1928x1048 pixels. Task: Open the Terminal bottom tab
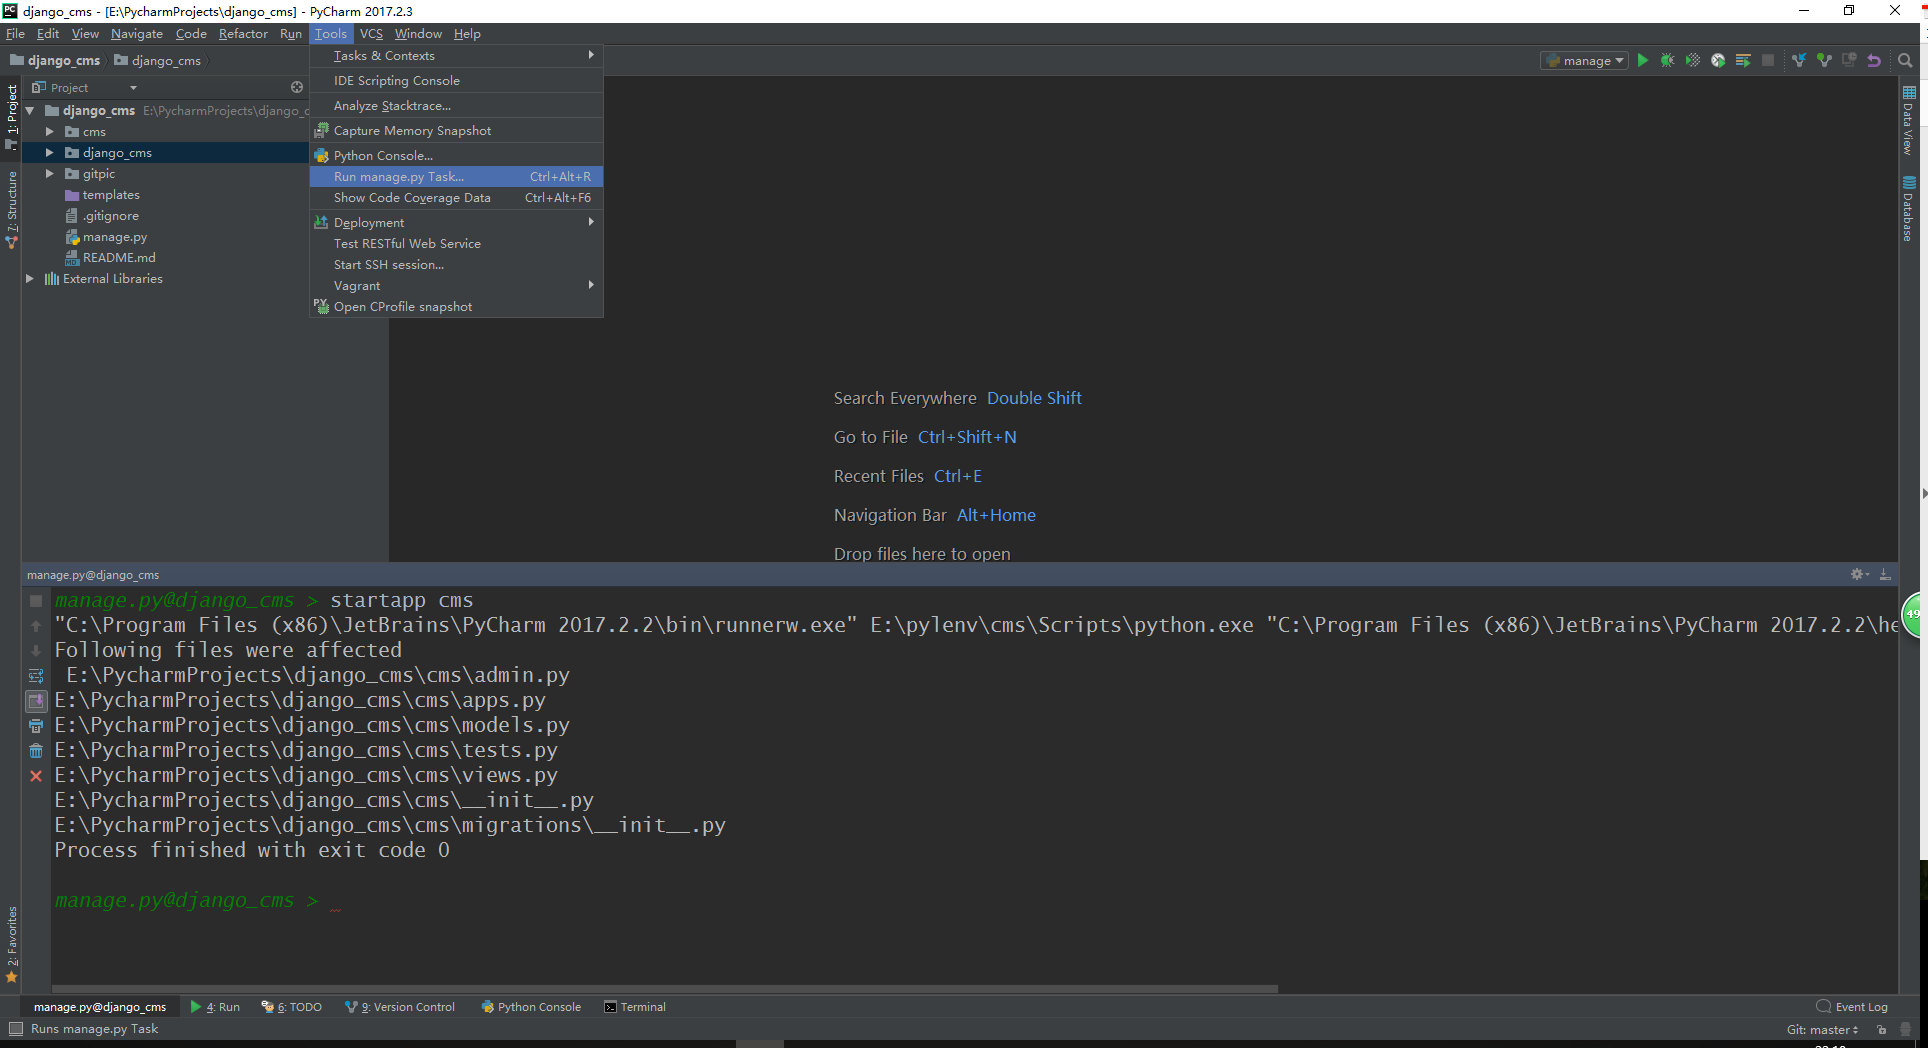(635, 1007)
